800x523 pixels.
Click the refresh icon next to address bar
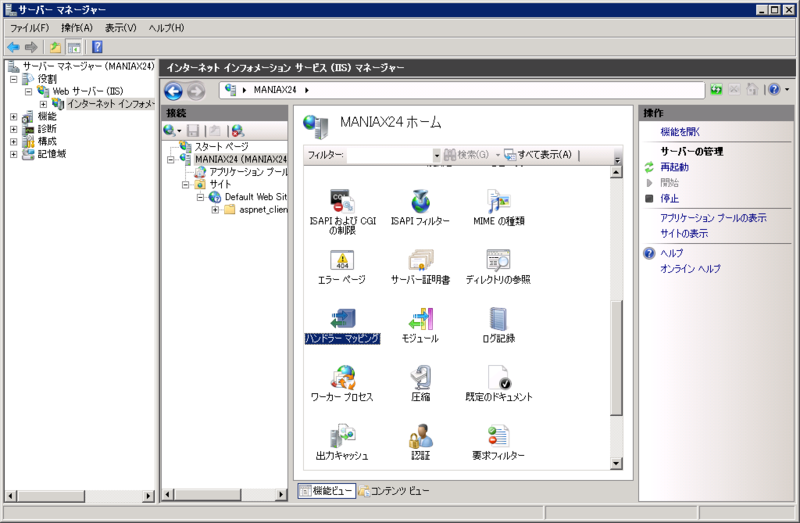click(716, 90)
